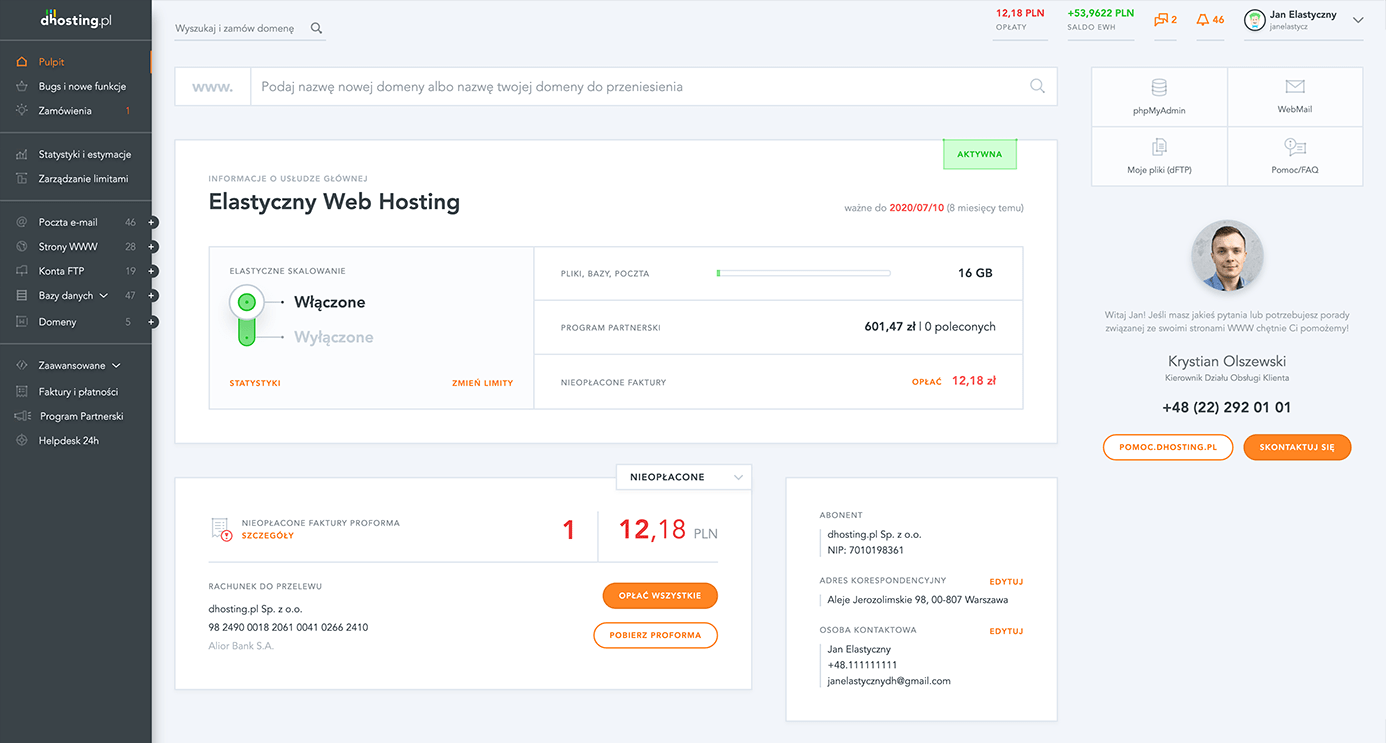Click the top domain search magnifier icon
This screenshot has height=743, width=1386.
(x=316, y=28)
